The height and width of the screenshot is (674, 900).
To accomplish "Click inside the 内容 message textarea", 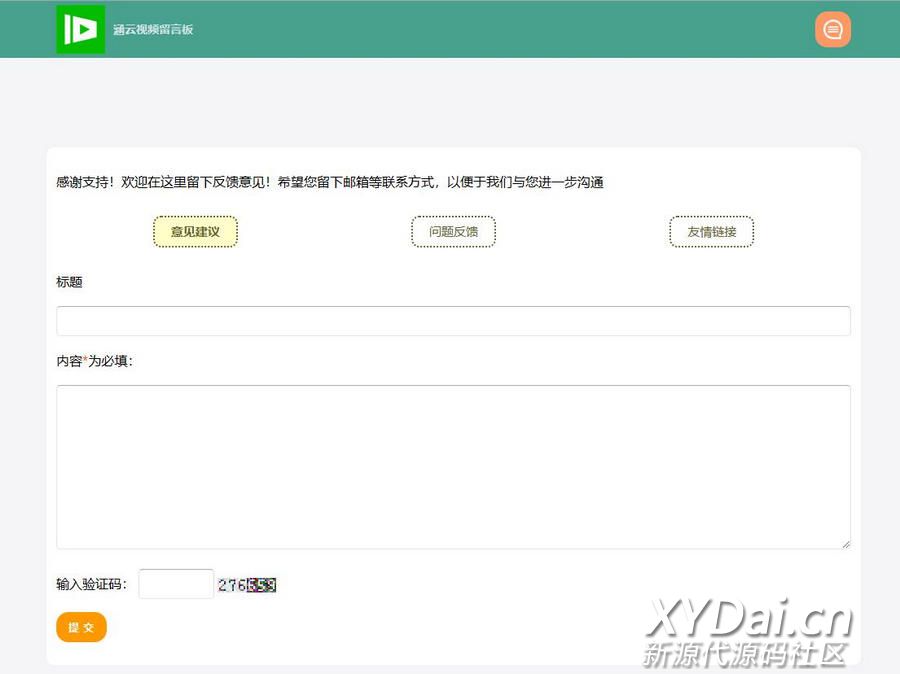I will tap(453, 466).
